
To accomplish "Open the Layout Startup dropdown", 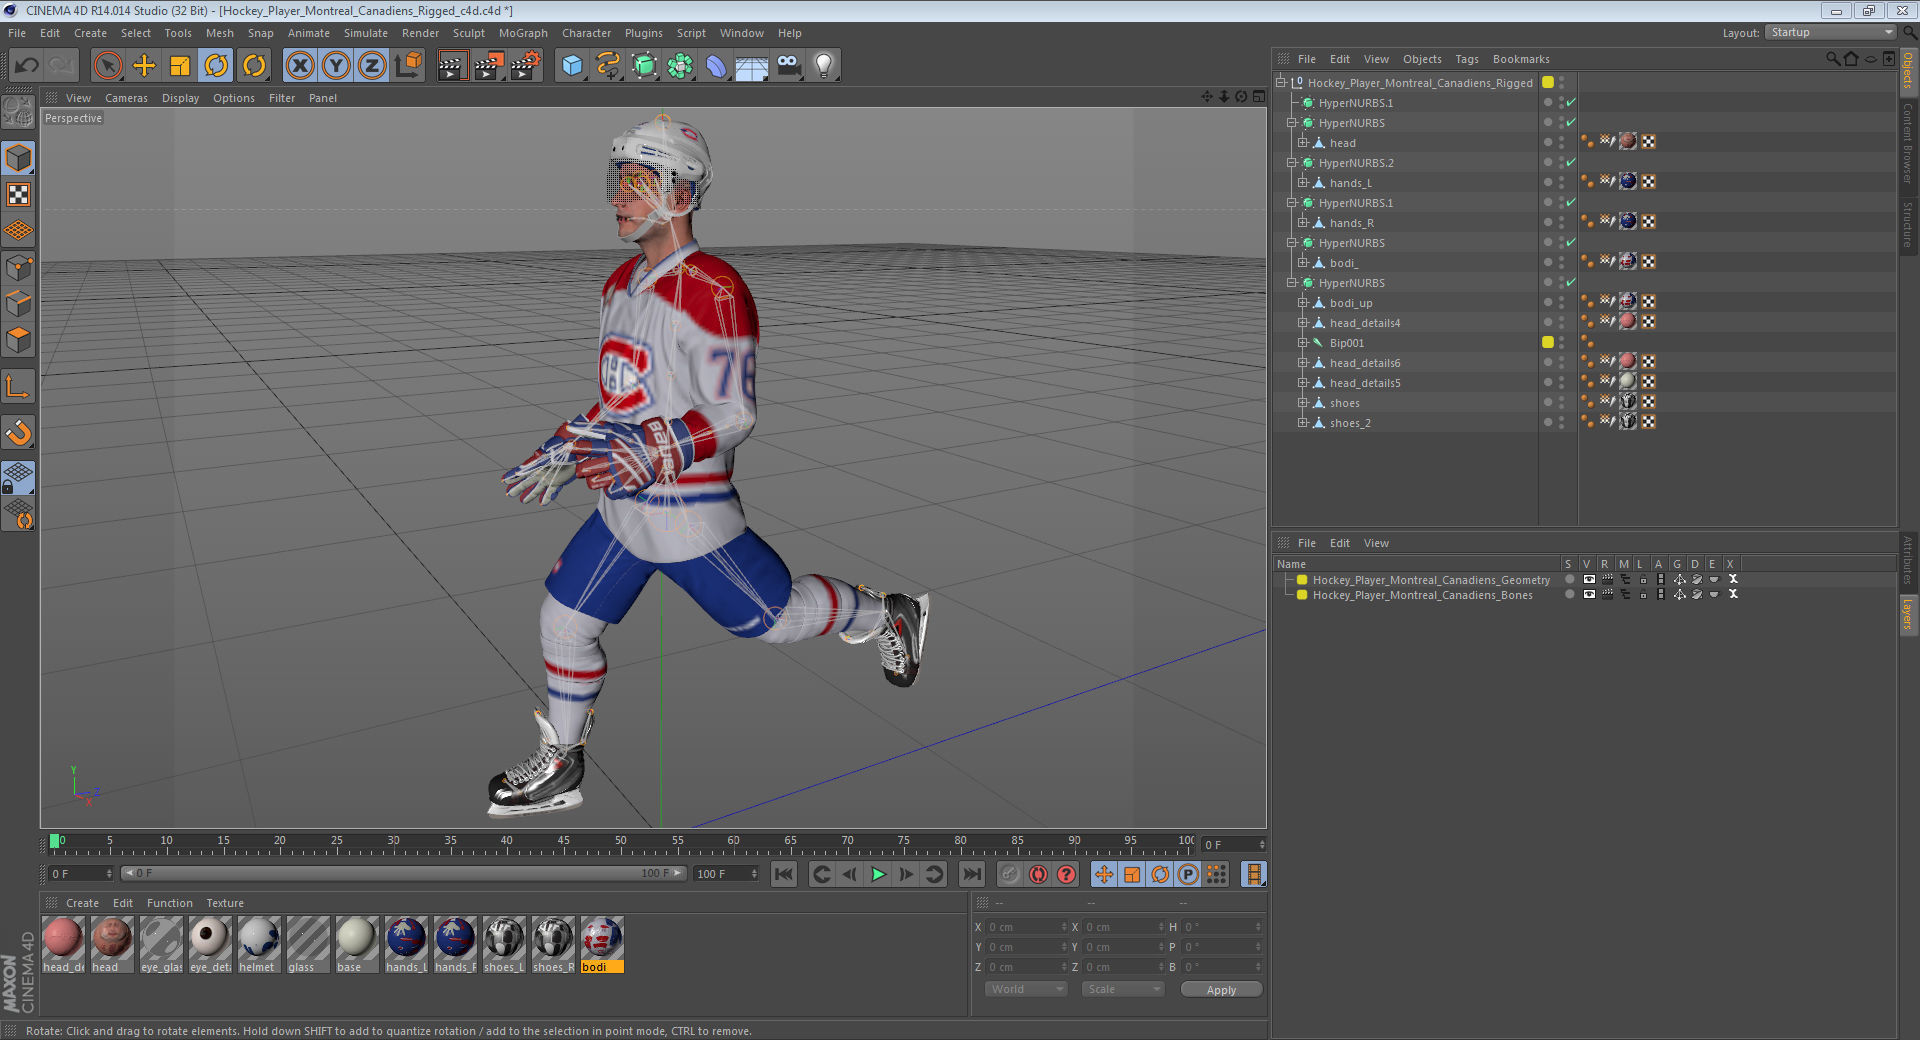I will pyautogui.click(x=1831, y=32).
